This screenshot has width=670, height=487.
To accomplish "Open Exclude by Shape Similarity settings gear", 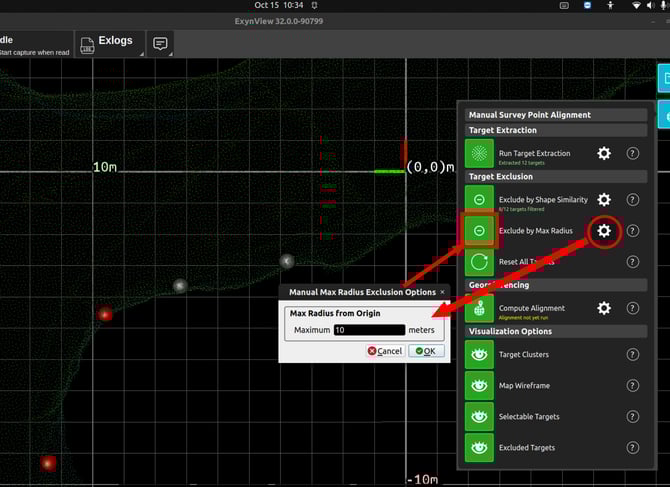I will point(604,200).
